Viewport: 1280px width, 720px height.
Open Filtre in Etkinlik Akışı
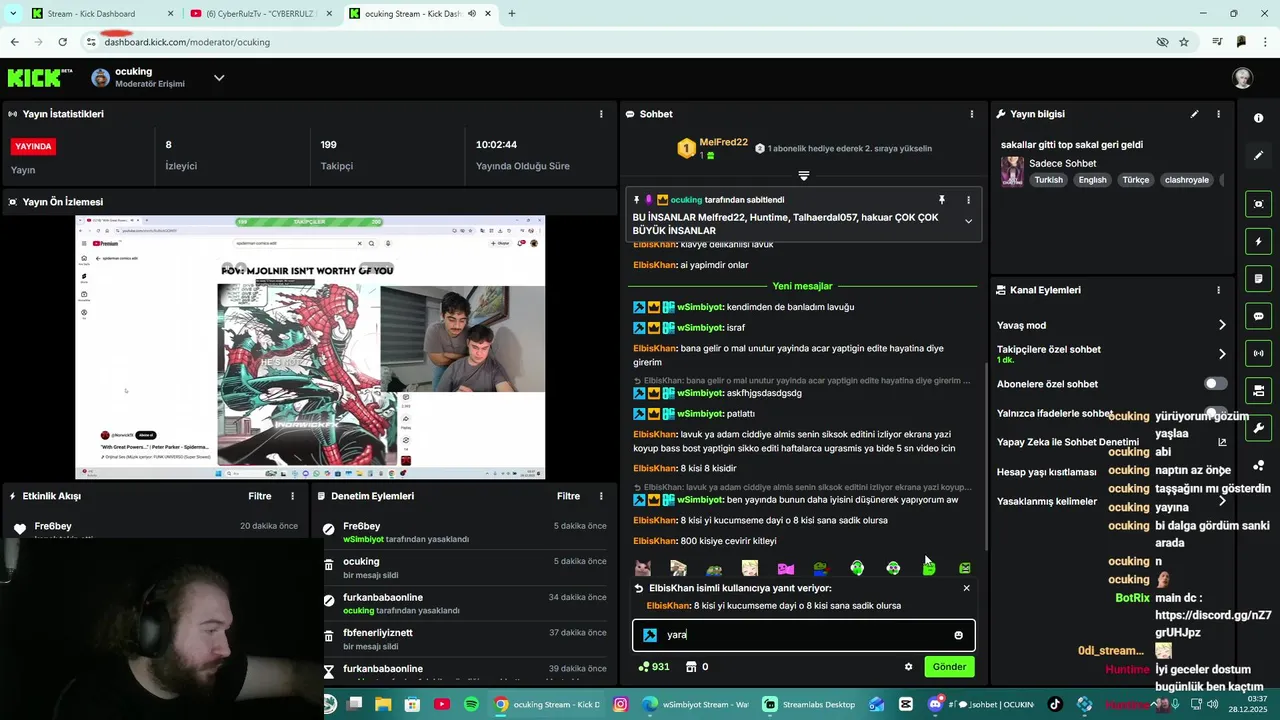point(260,496)
